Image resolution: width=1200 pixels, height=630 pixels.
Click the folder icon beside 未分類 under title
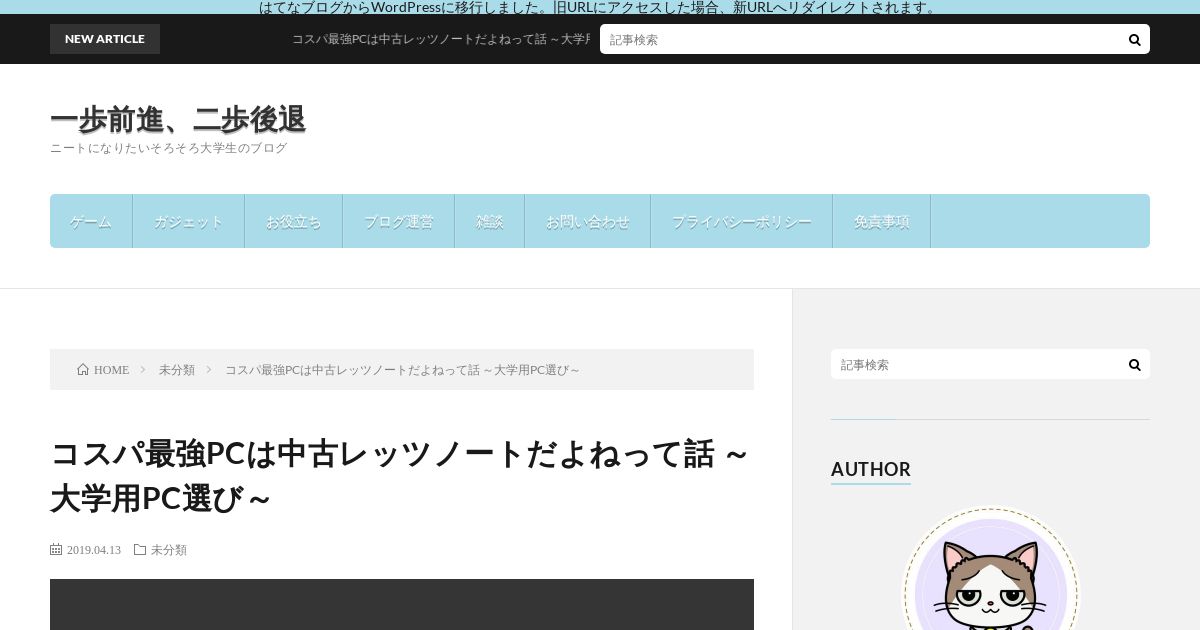tap(140, 549)
